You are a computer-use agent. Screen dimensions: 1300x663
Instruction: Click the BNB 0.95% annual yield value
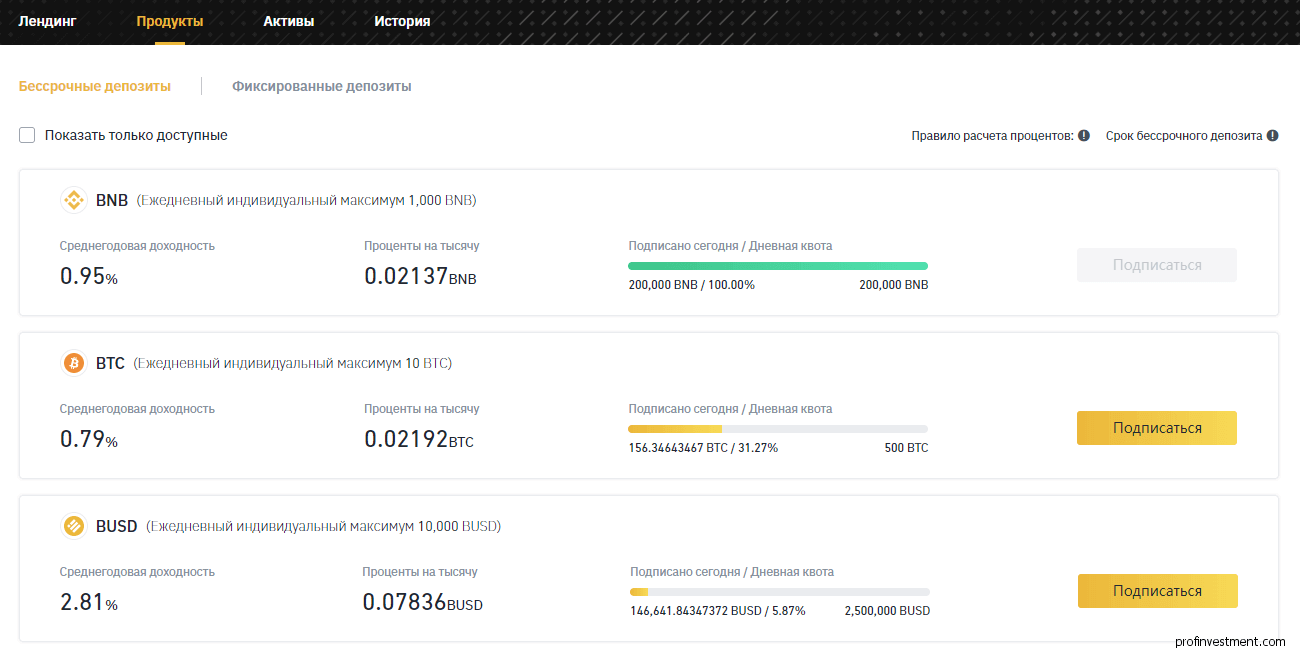[89, 276]
